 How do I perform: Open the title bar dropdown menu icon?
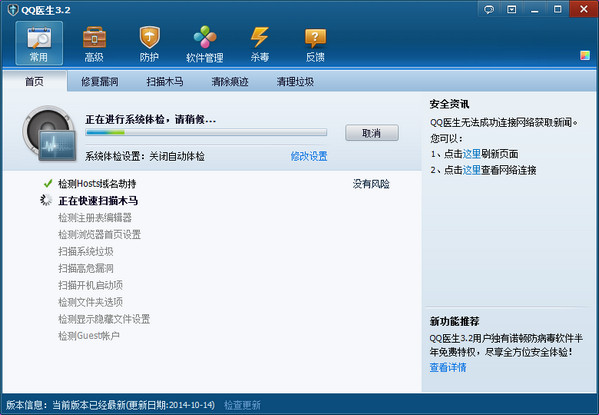(512, 9)
